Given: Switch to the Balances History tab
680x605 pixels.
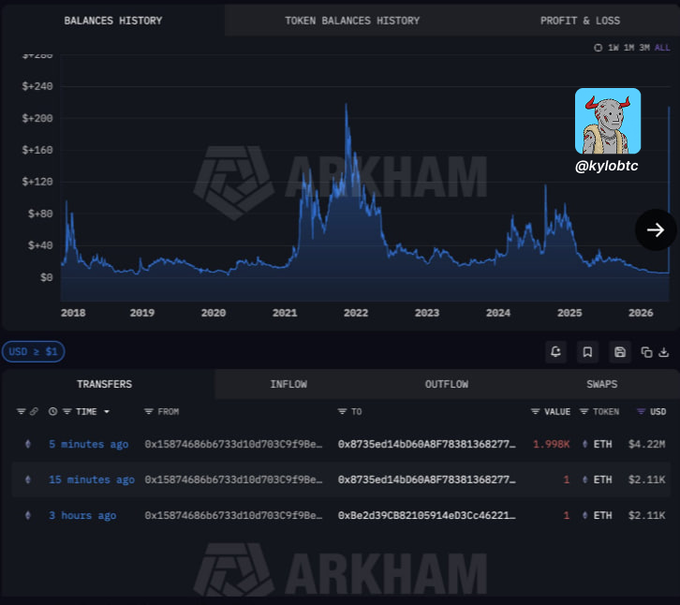Looking at the screenshot, I should [x=113, y=20].
